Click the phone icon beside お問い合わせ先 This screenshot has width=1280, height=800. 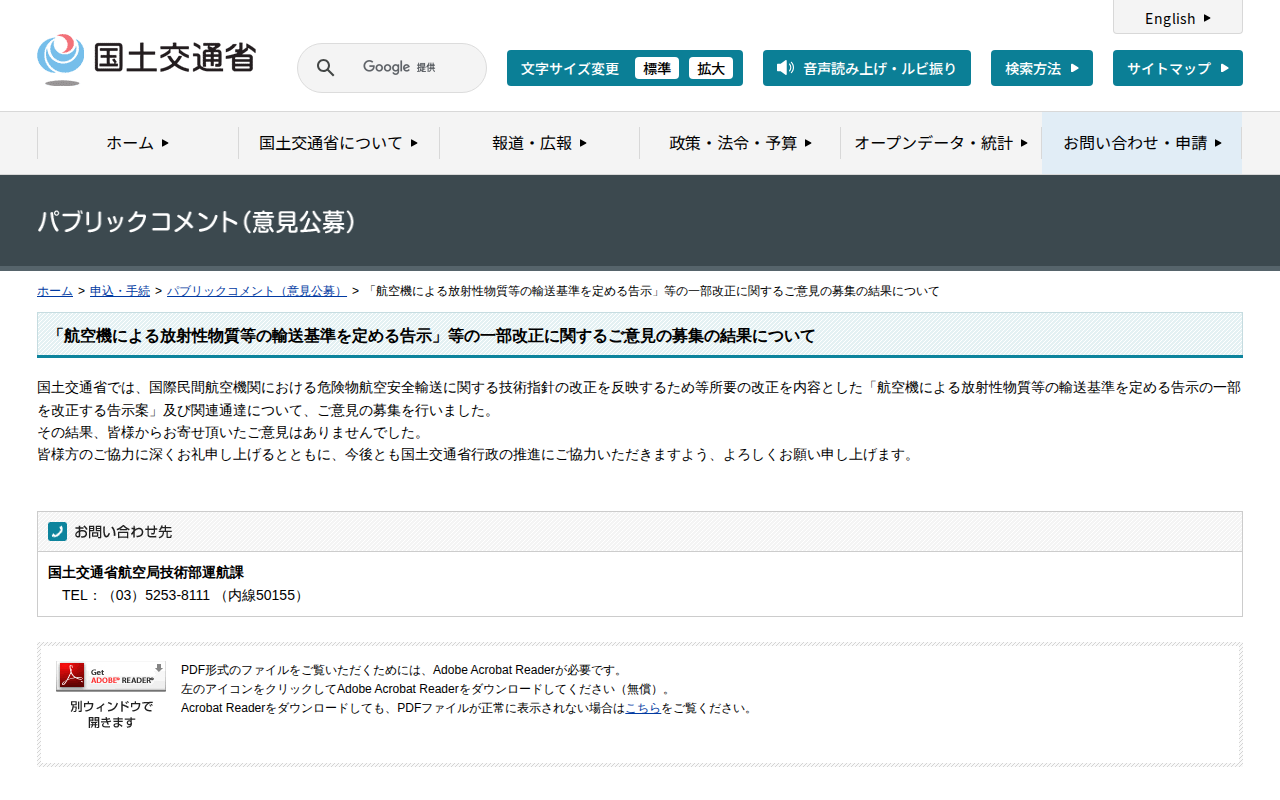[57, 532]
